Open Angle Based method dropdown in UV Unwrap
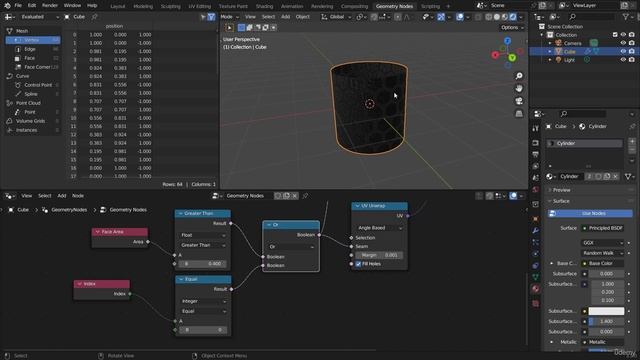 379,228
